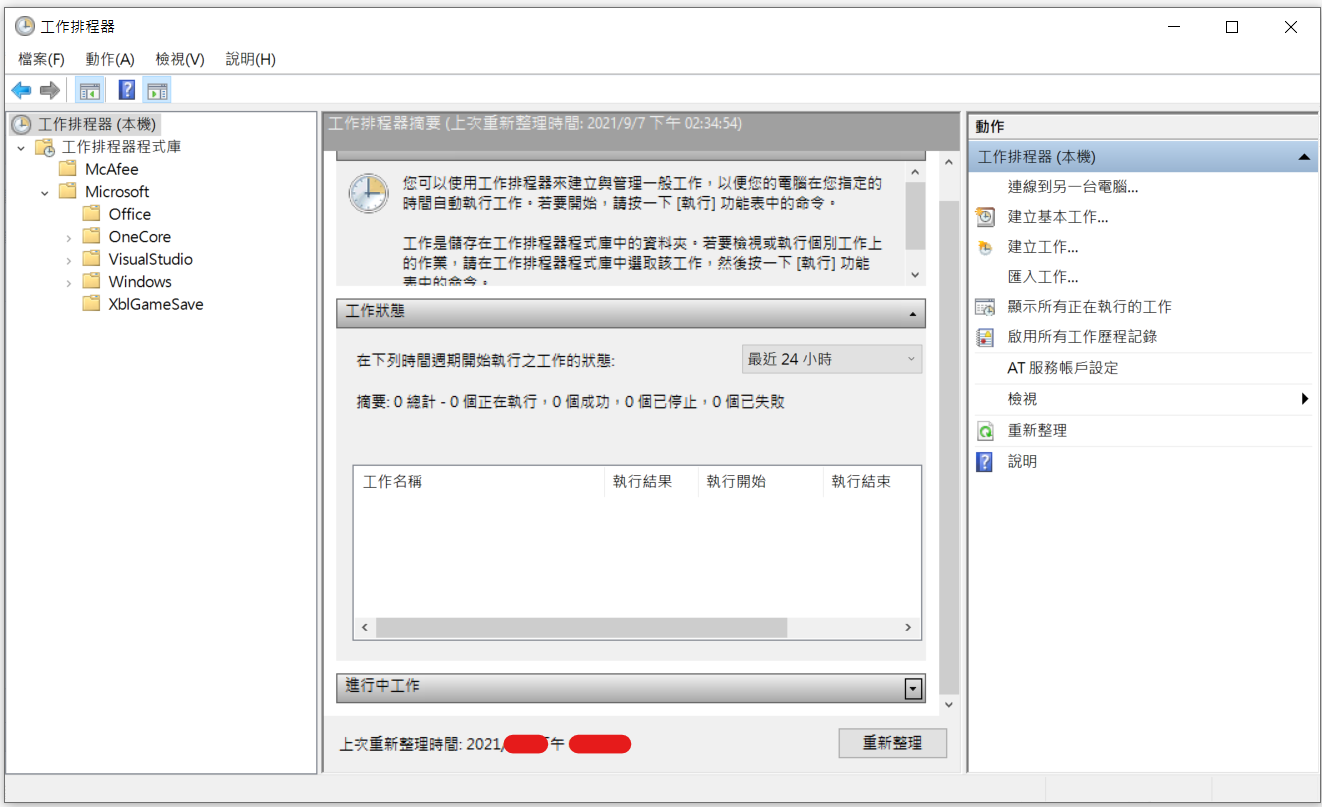Click the 建立基本工作... action
The image size is (1322, 807).
(1058, 217)
